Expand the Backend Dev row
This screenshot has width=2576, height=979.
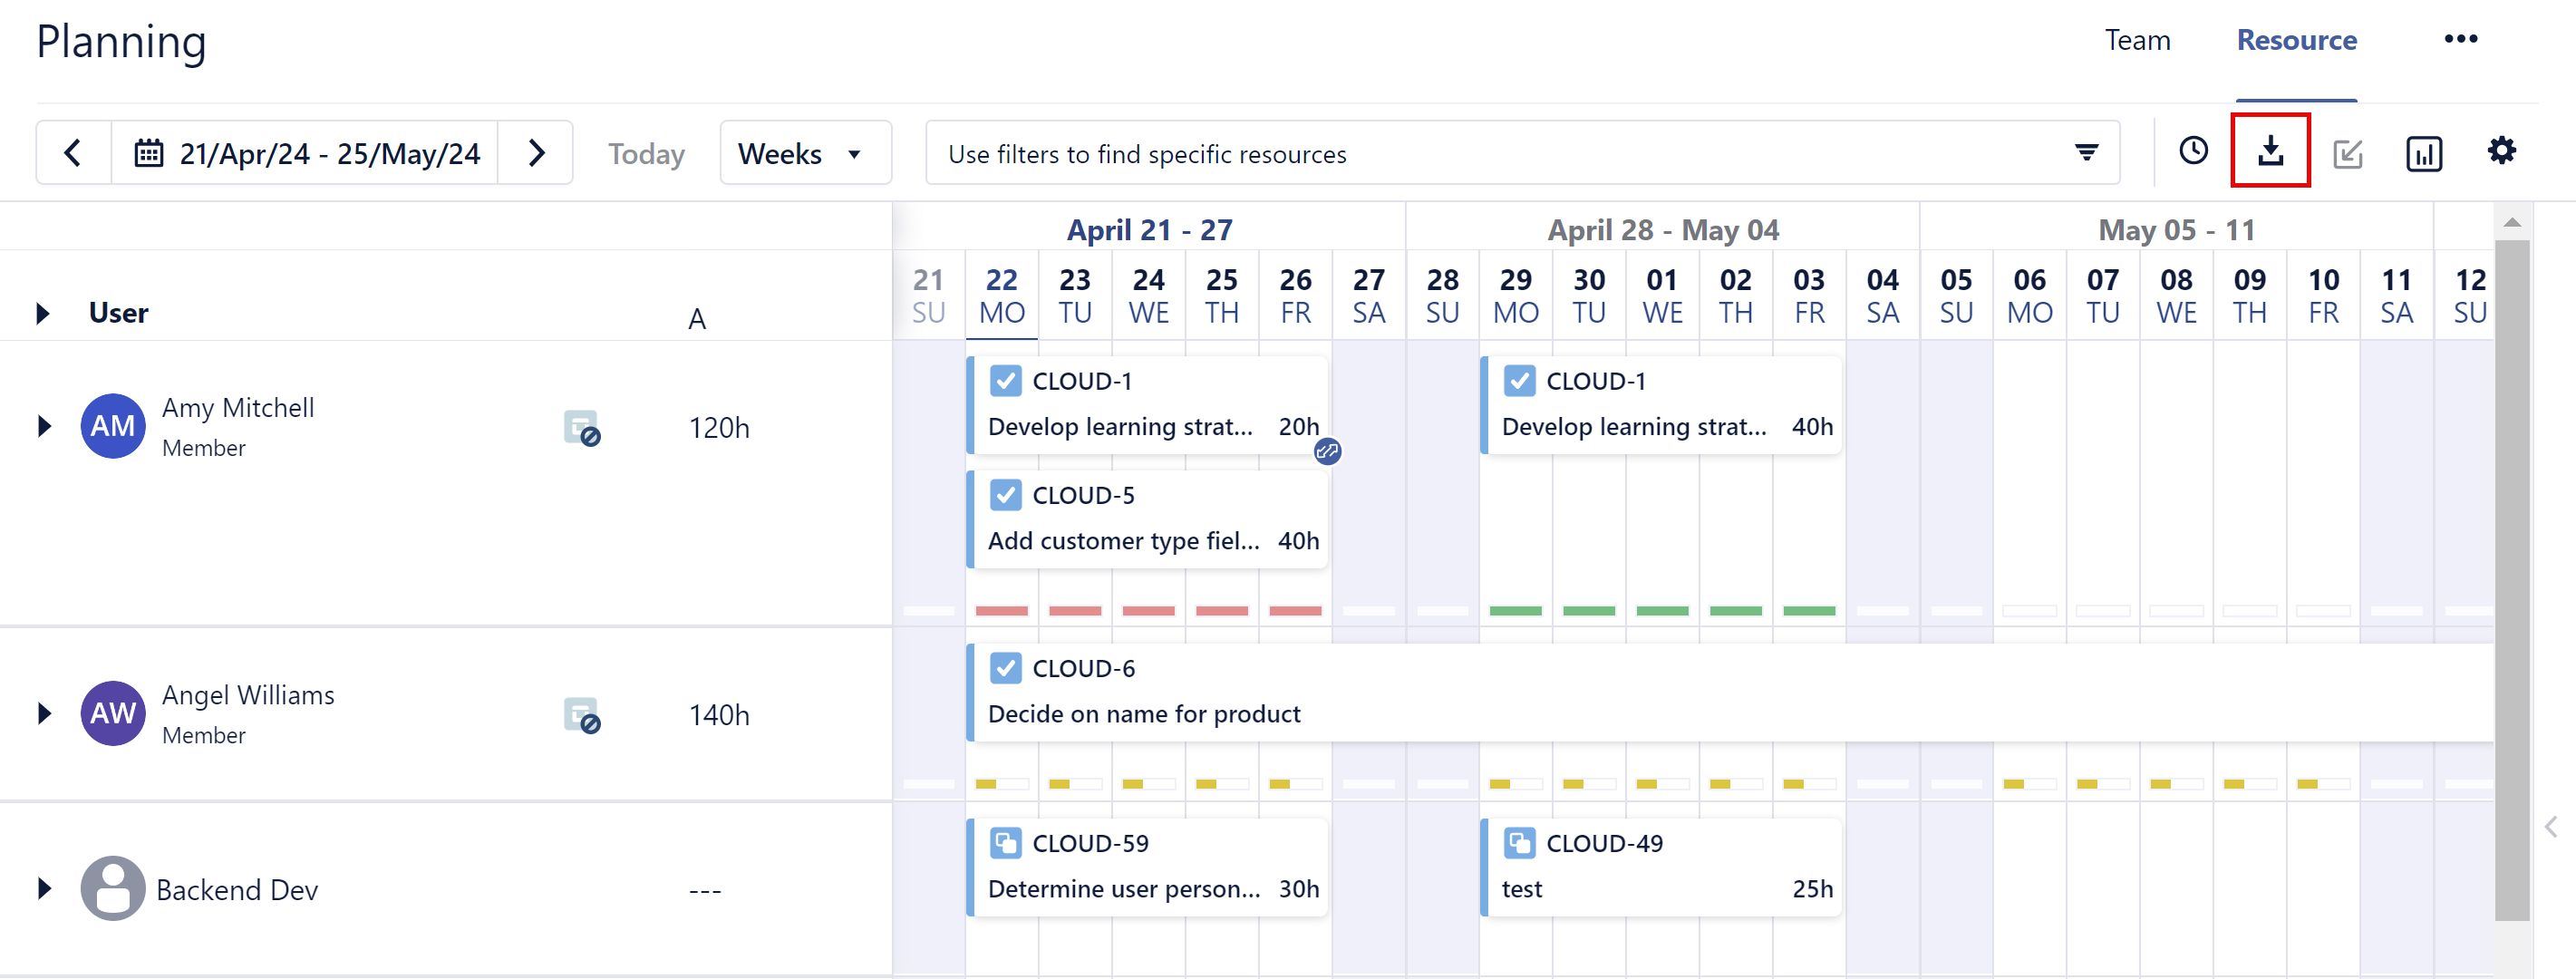point(44,889)
